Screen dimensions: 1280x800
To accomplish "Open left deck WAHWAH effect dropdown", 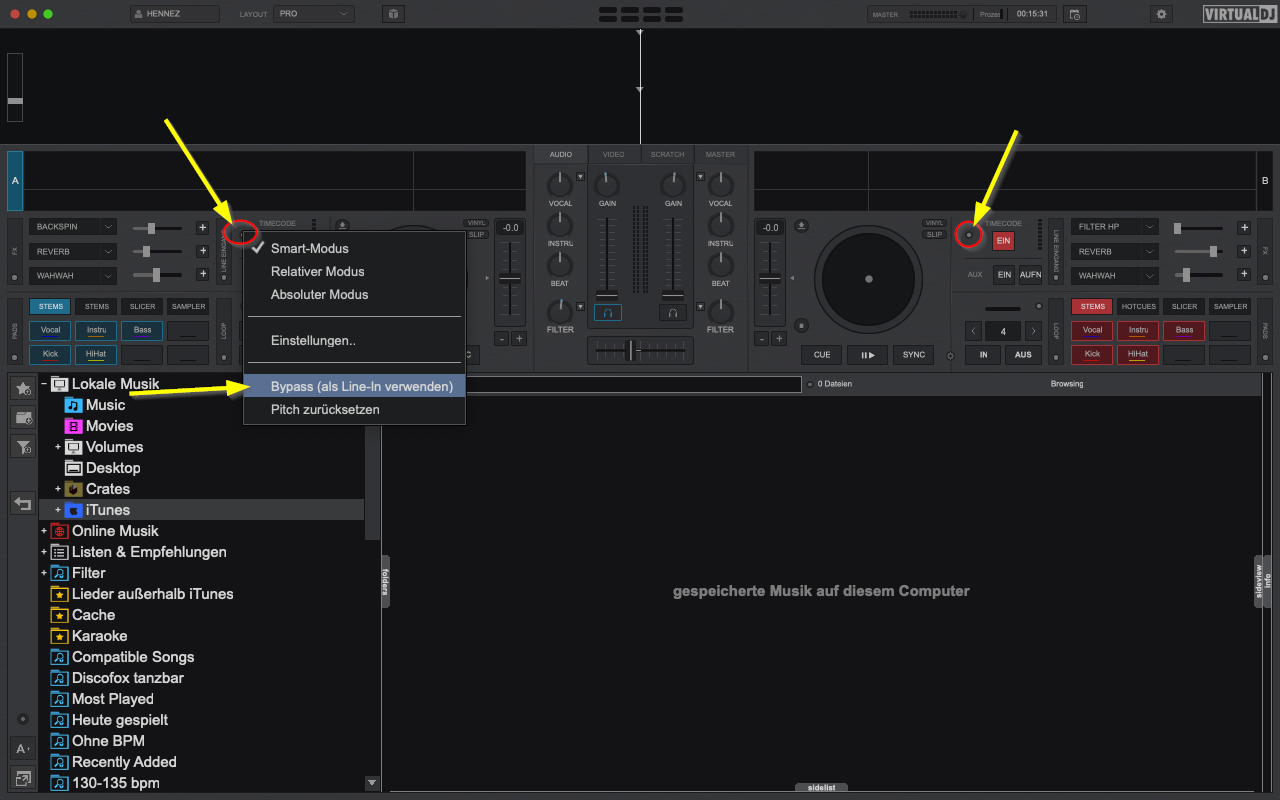I will point(72,275).
